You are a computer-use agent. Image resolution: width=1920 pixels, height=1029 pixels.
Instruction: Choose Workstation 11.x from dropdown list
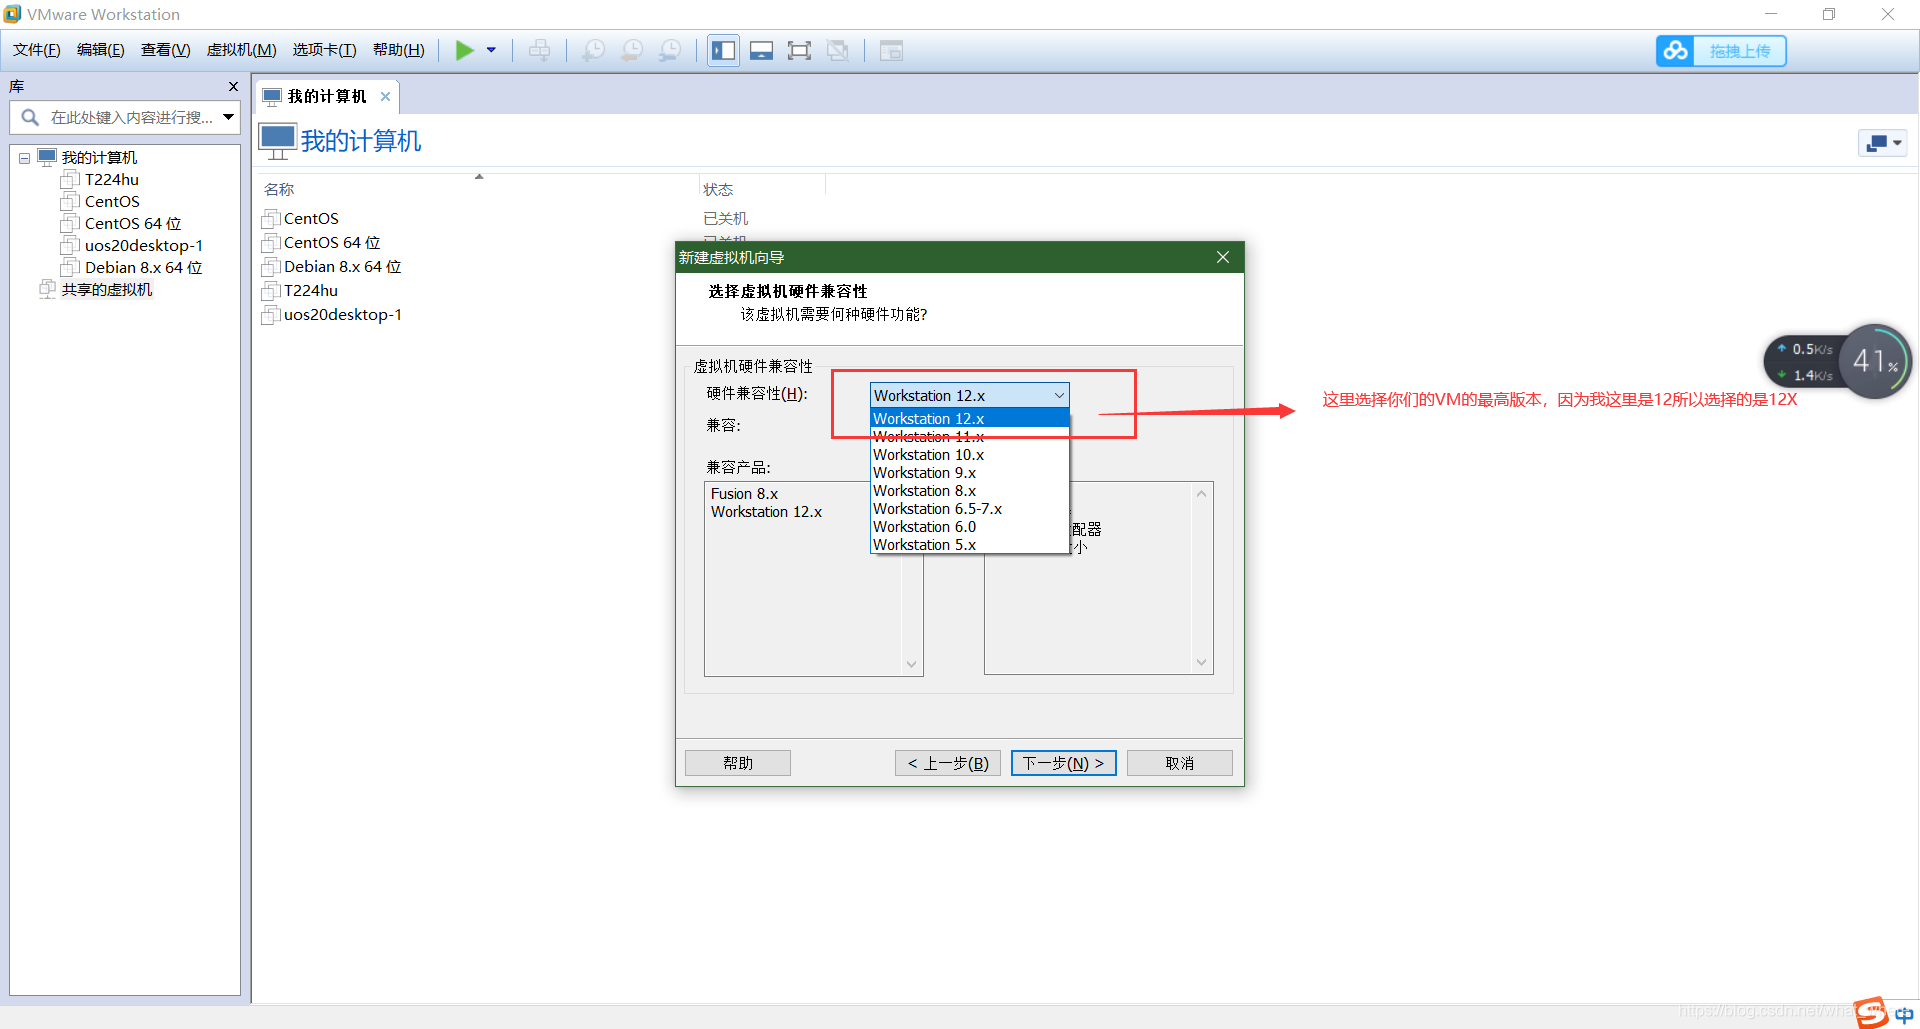click(x=969, y=436)
